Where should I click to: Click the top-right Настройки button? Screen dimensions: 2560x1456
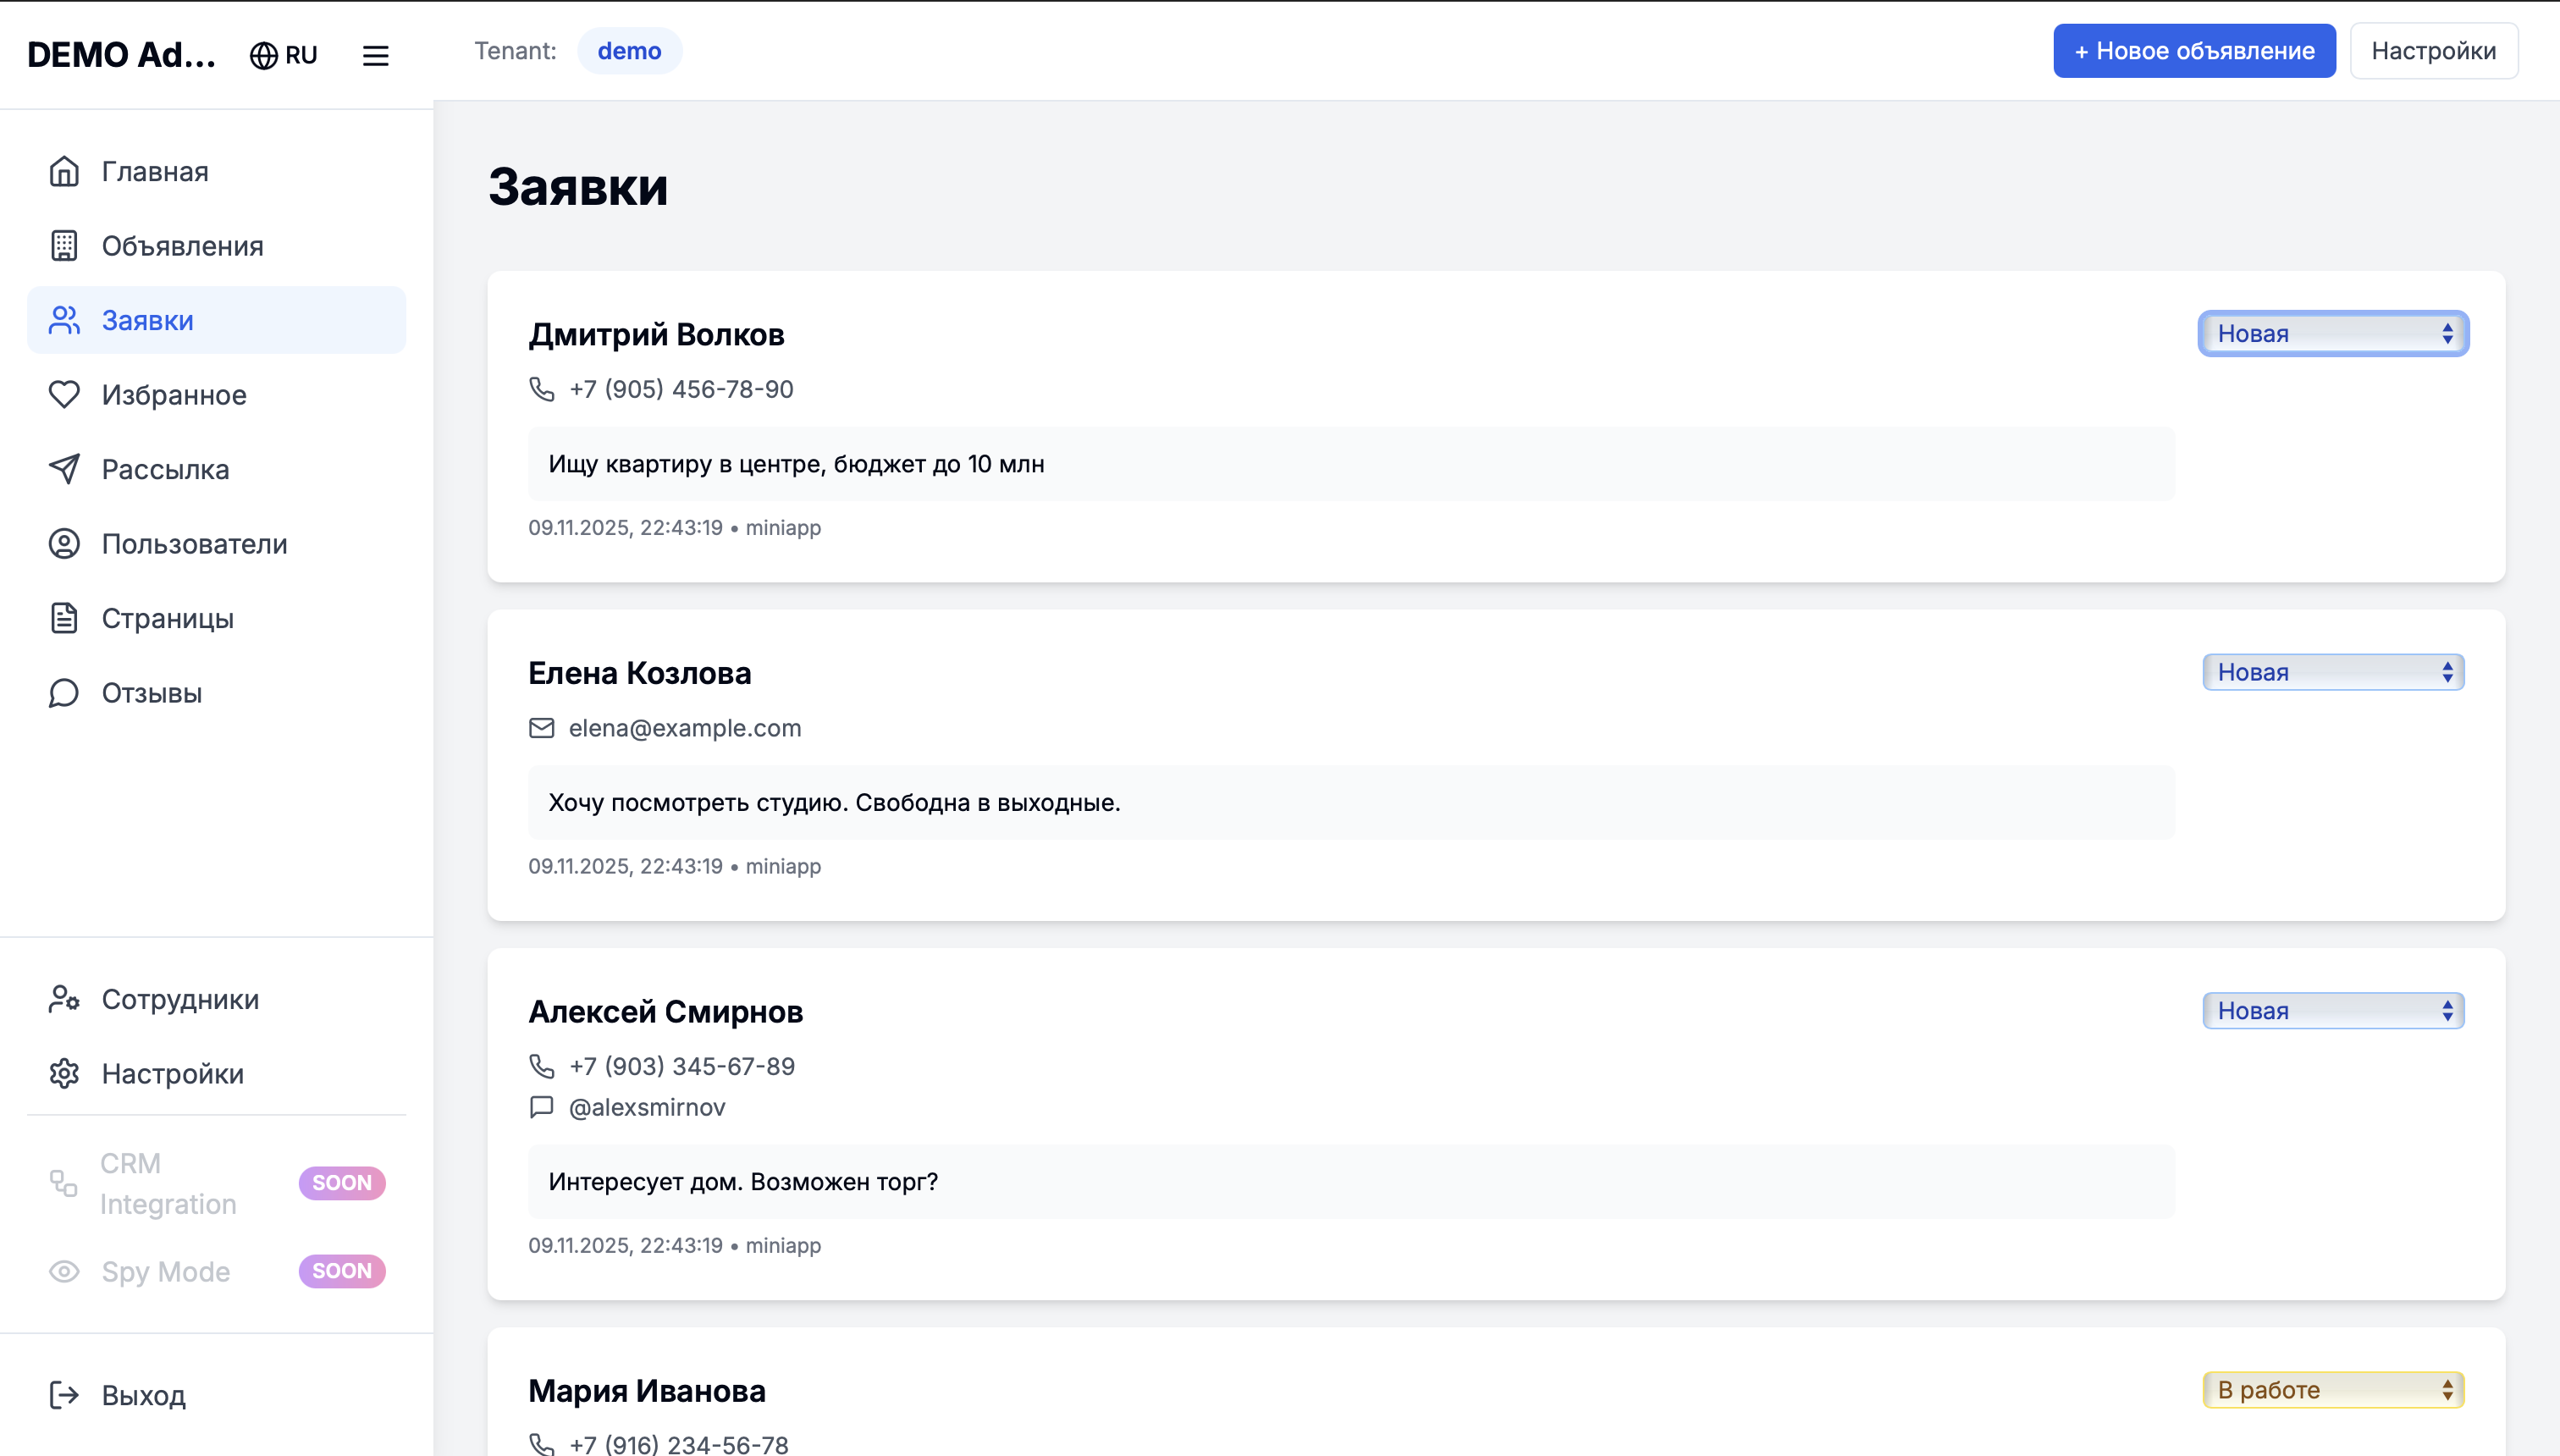[x=2433, y=51]
